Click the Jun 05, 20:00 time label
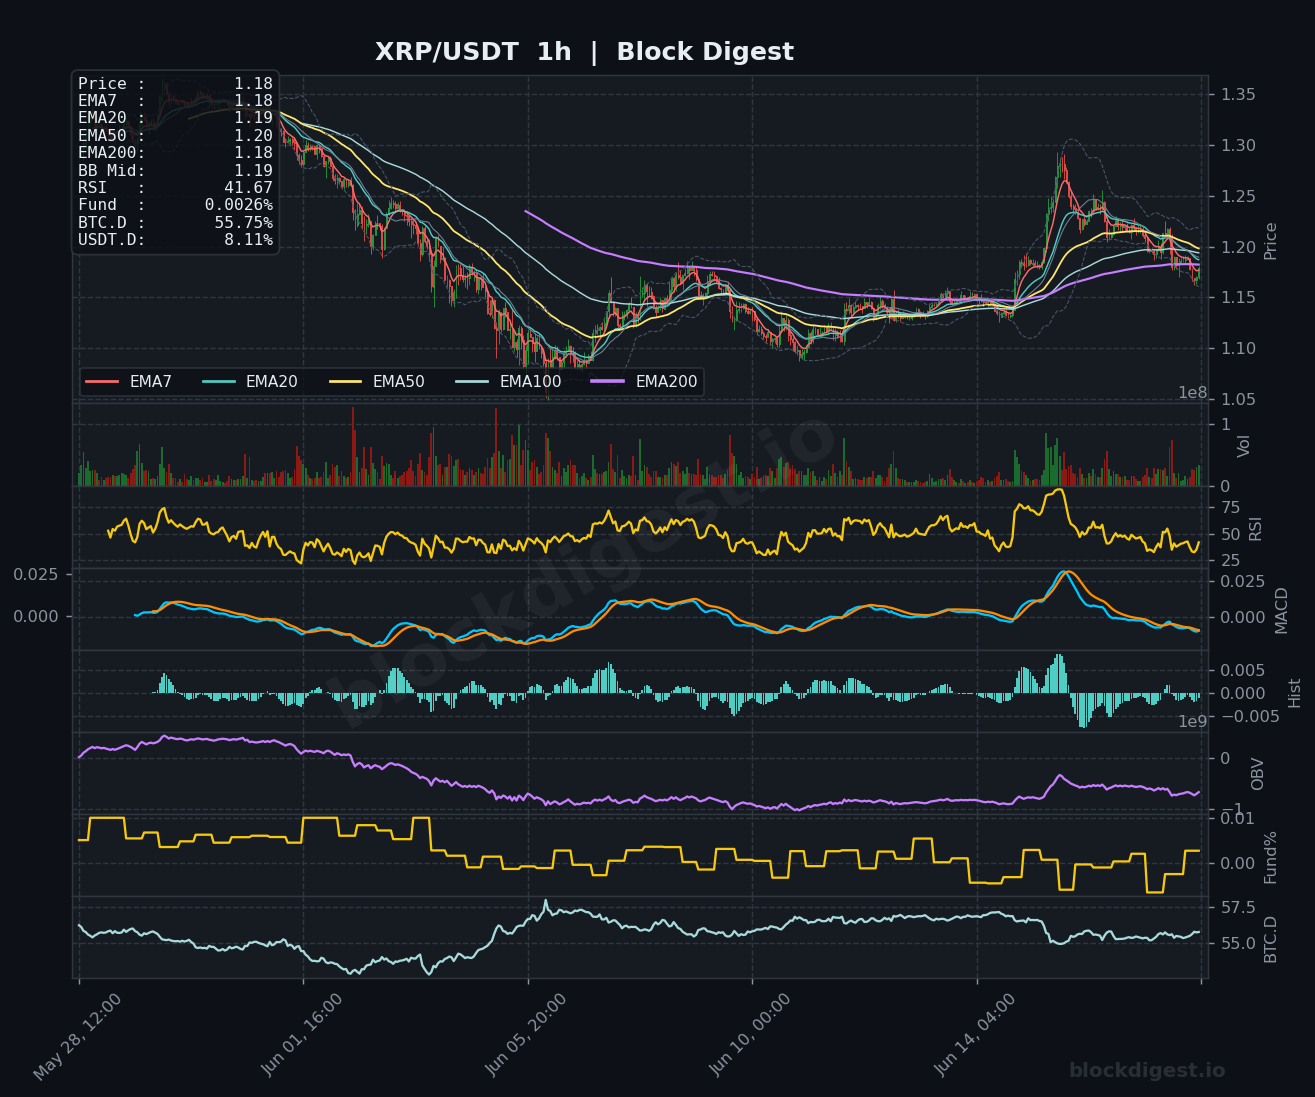 (x=527, y=1035)
